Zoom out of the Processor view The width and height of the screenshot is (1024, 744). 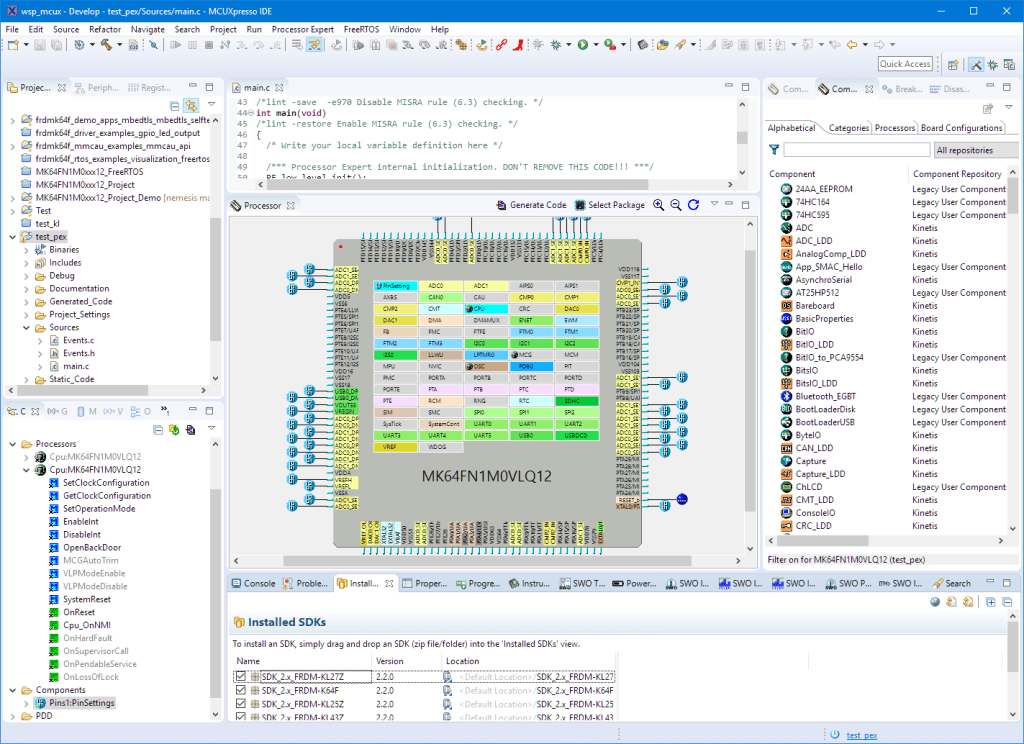(676, 205)
